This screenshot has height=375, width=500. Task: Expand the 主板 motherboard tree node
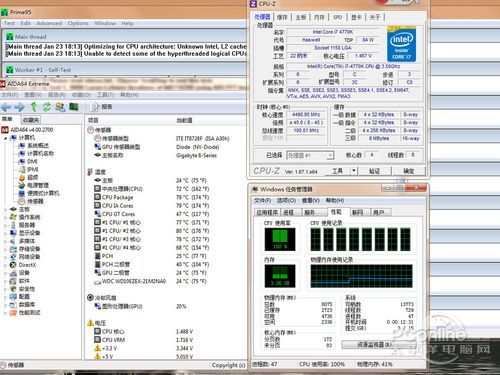pos(5,210)
